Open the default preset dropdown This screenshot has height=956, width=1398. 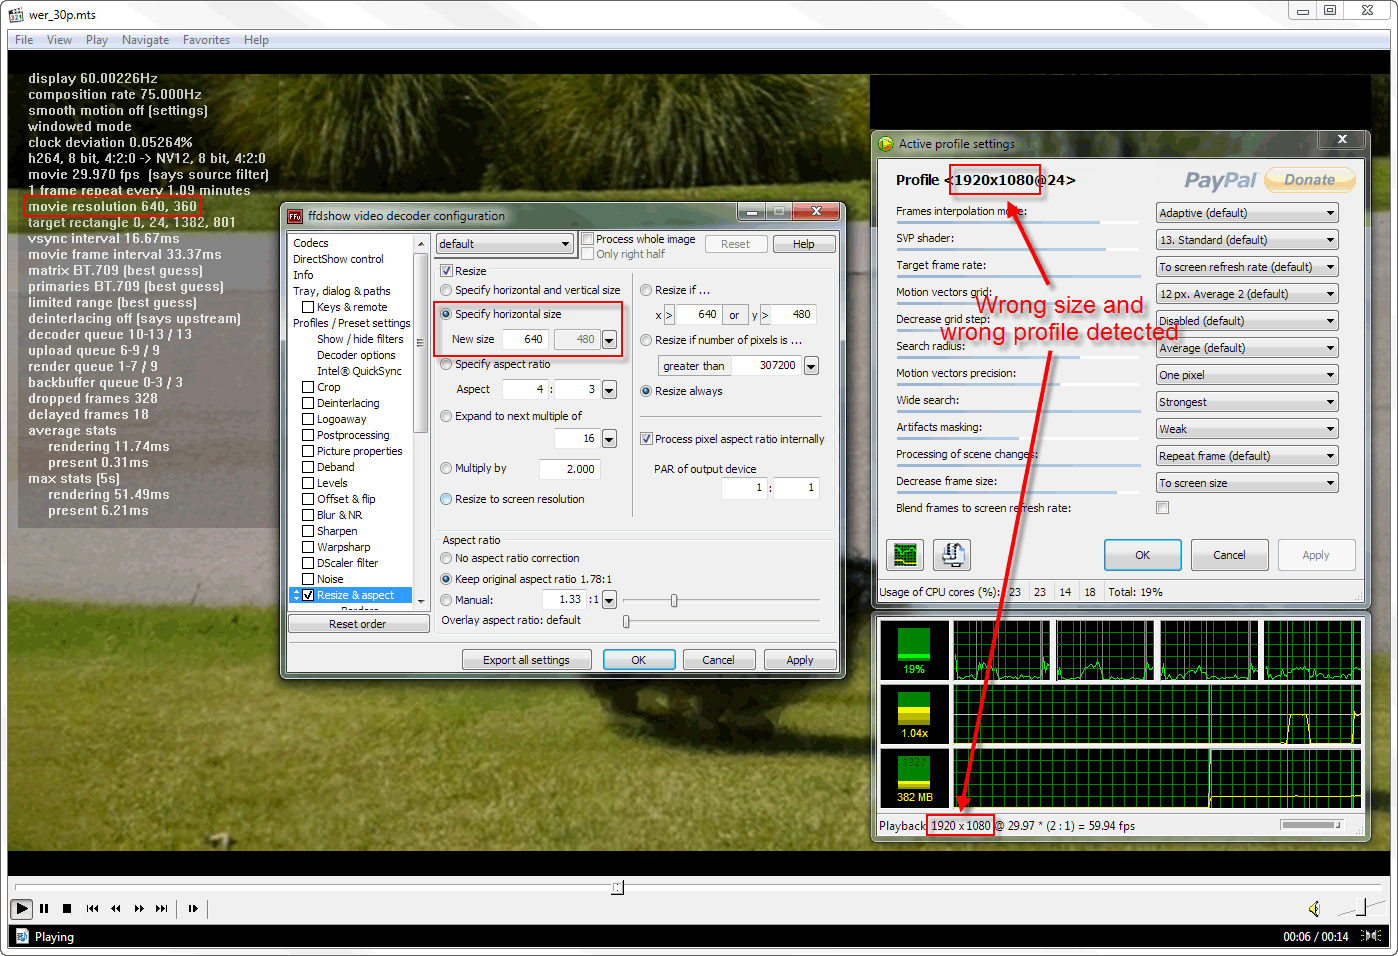coord(504,244)
